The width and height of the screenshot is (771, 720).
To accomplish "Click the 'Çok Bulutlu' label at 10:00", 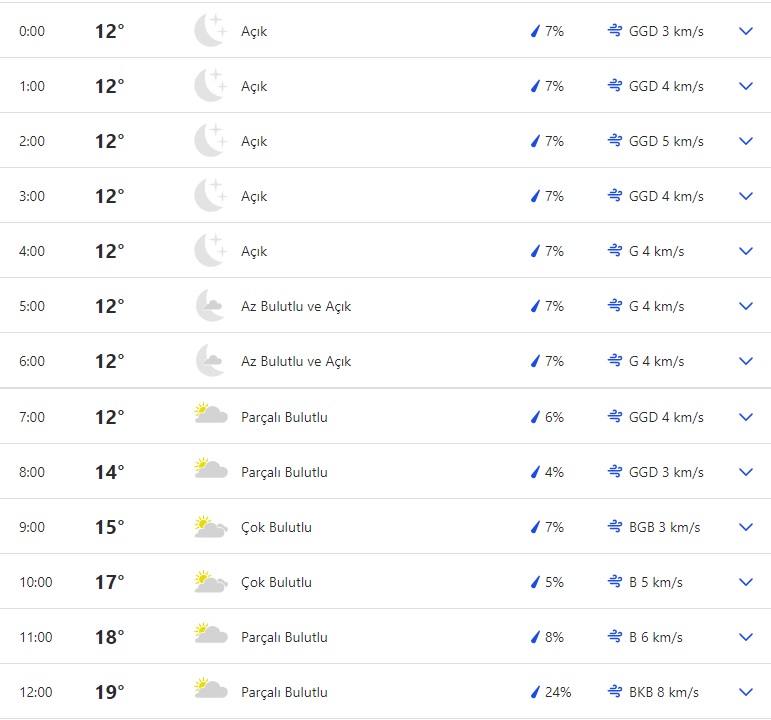I will click(276, 582).
